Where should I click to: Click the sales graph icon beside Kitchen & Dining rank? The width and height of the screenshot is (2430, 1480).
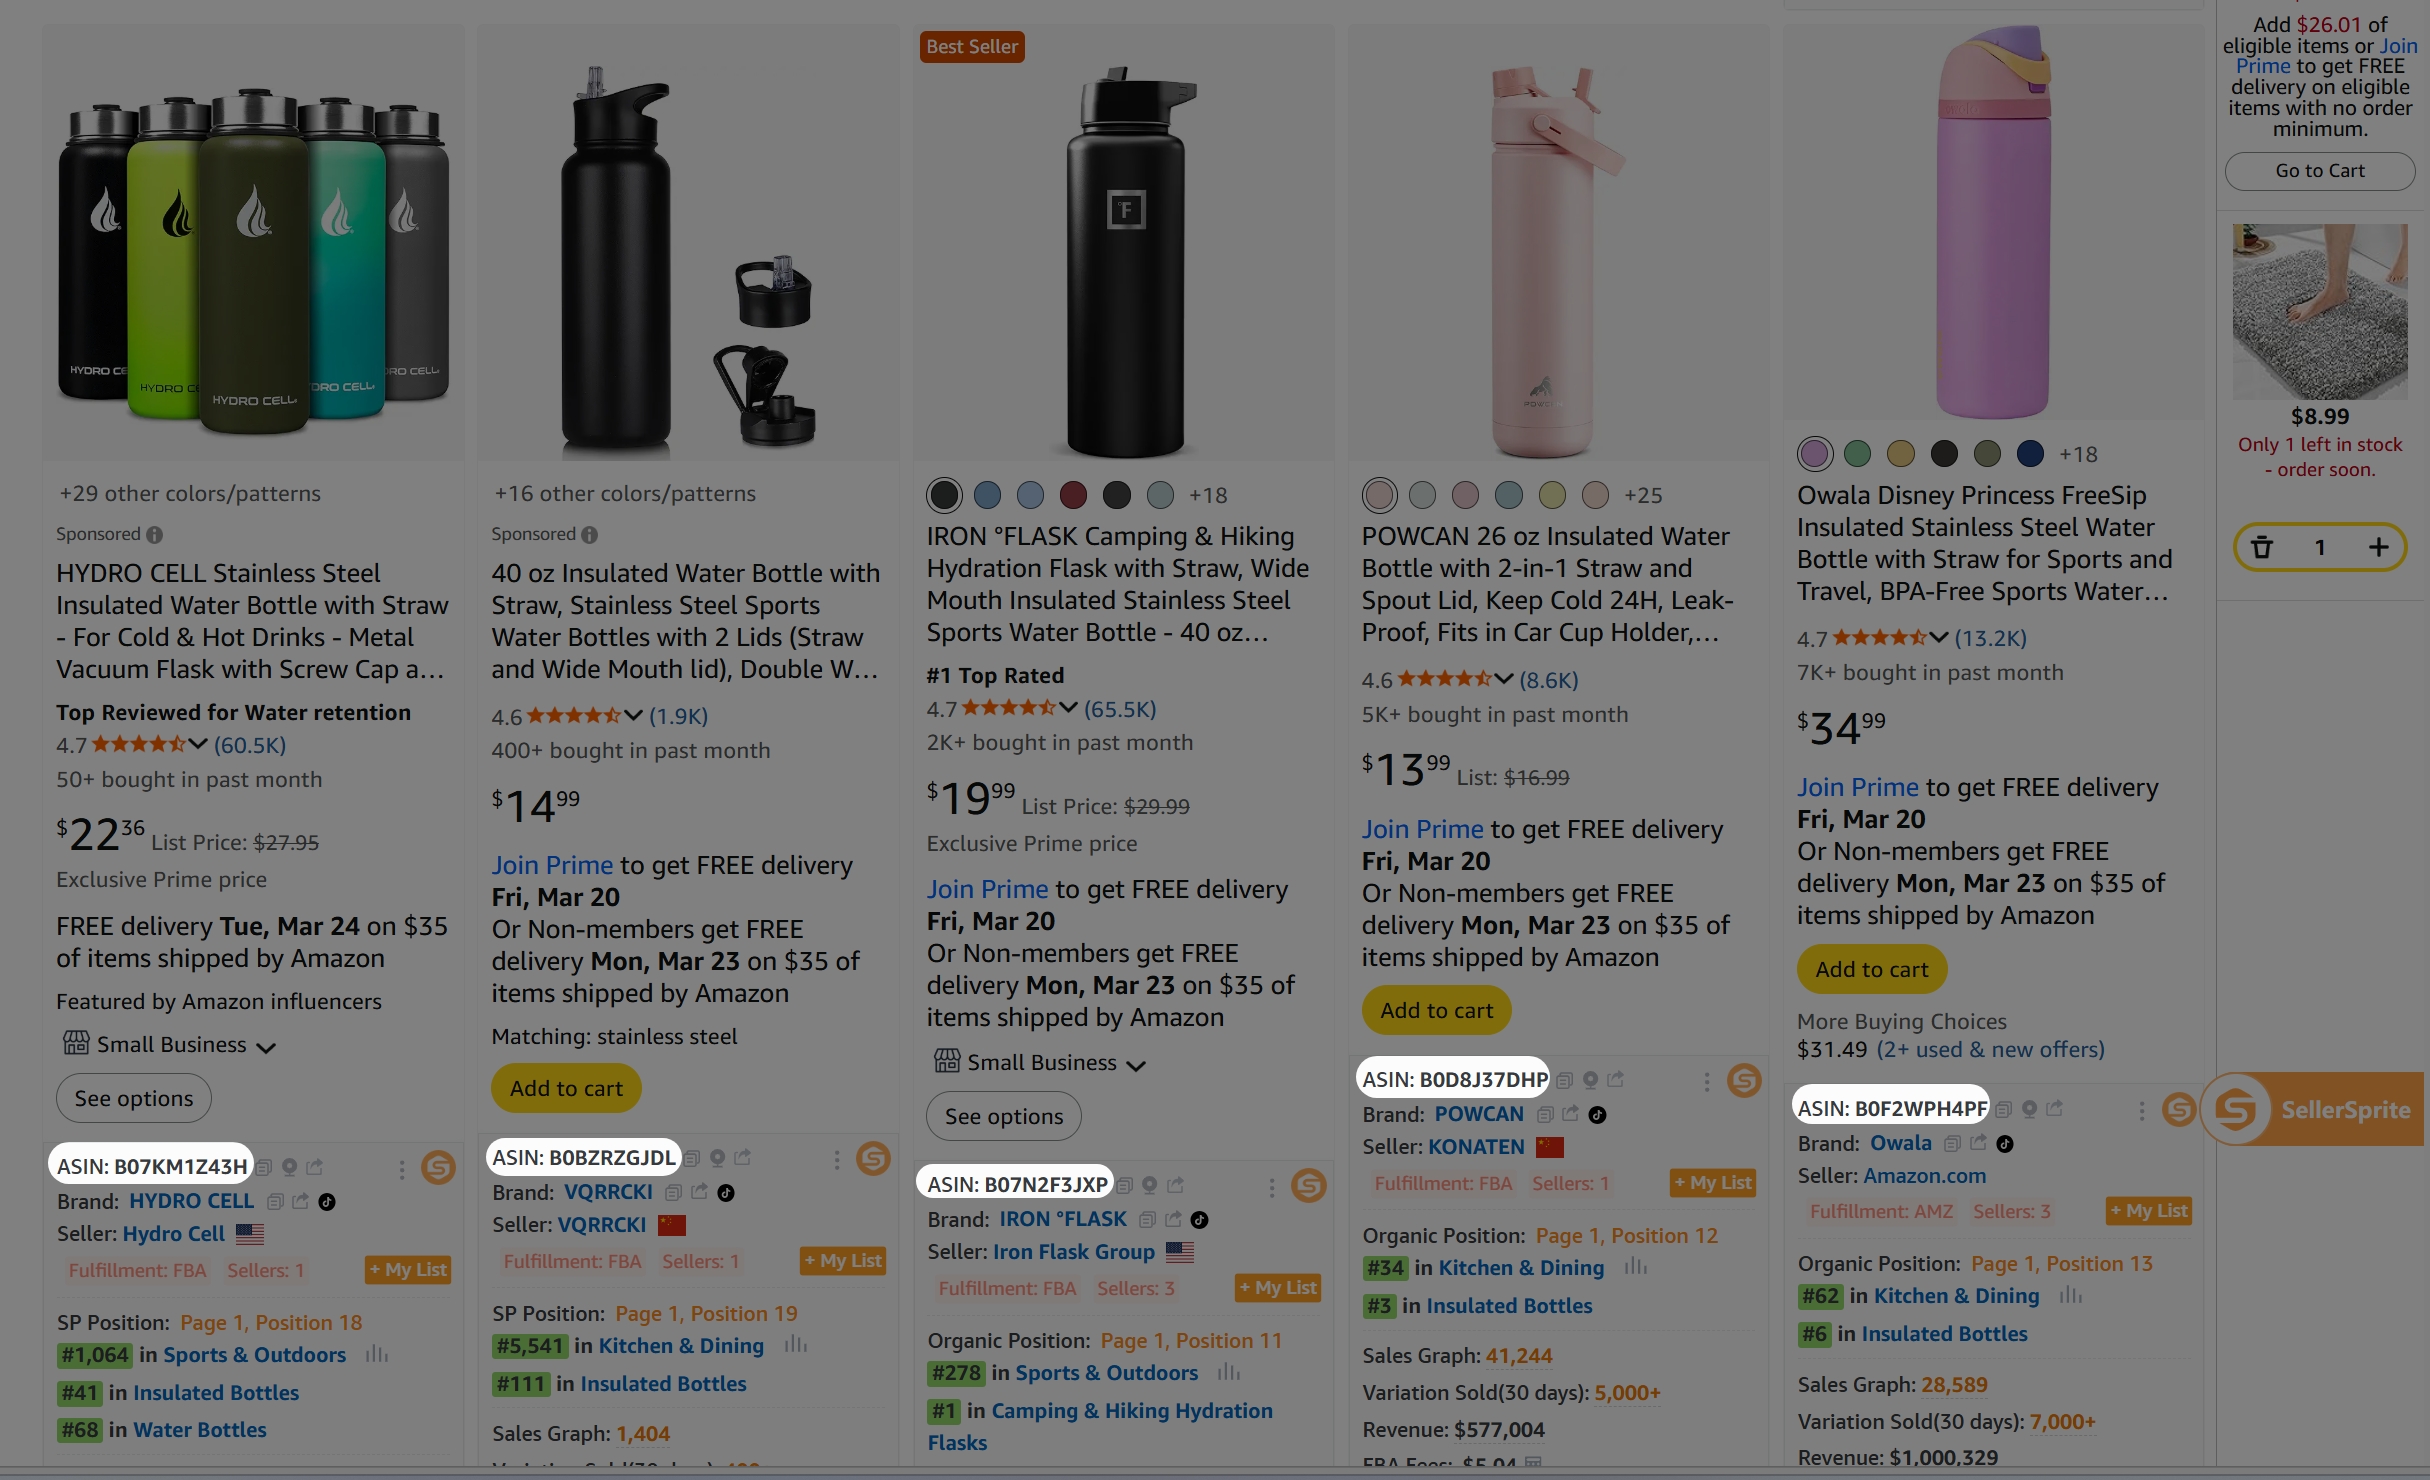coord(1636,1267)
